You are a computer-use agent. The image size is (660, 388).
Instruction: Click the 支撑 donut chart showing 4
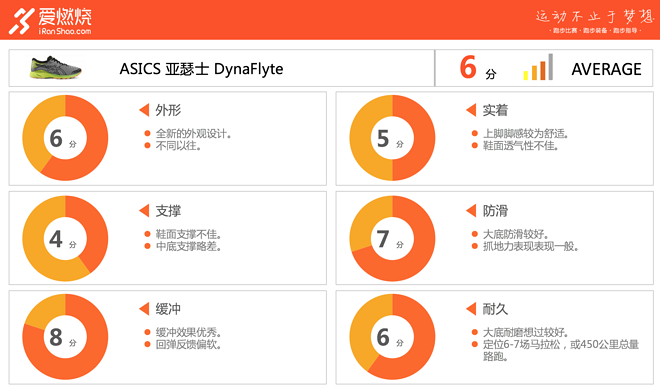coord(65,239)
